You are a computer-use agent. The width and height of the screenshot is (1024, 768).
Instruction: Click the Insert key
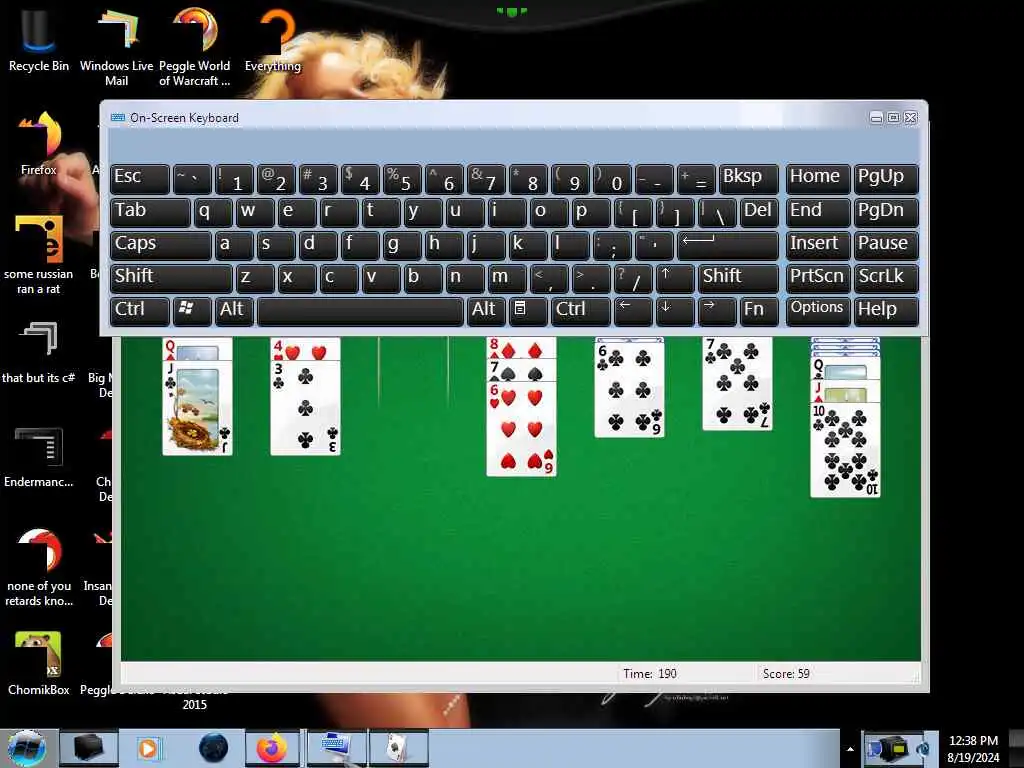point(818,245)
